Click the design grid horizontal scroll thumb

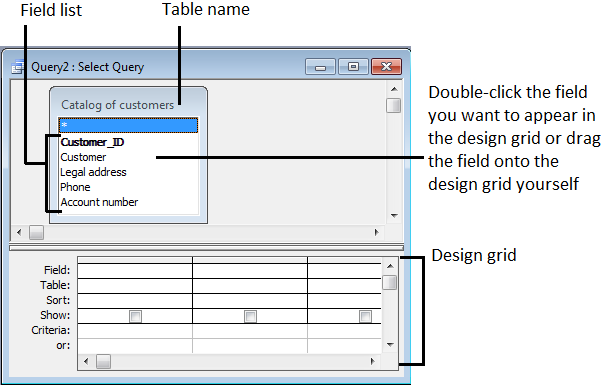[103, 362]
